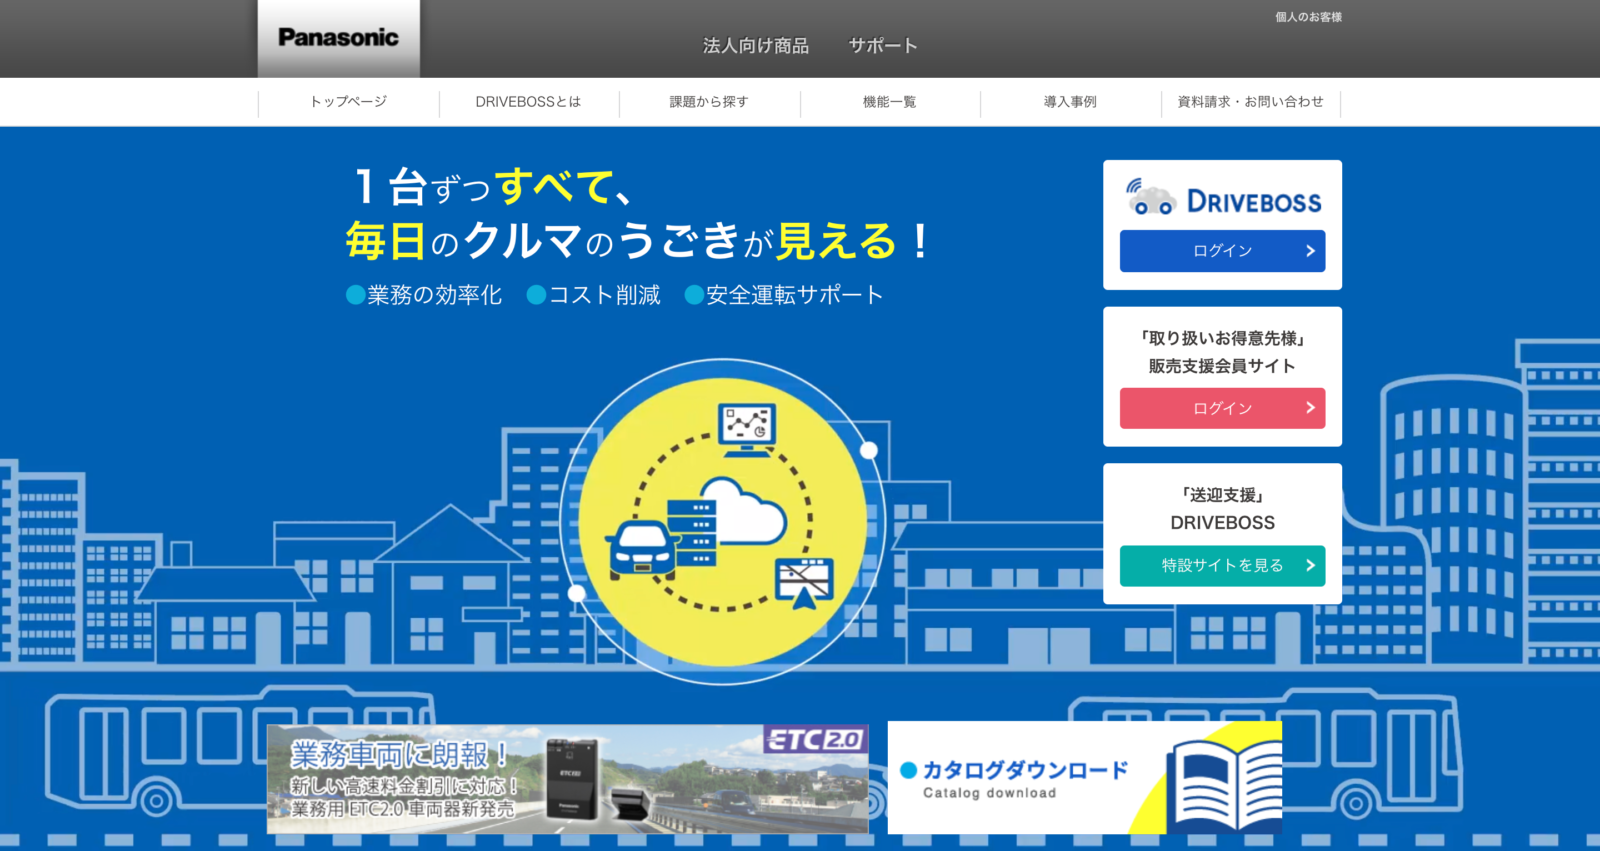View 導入事例 navigation item
1600x851 pixels.
pos(1070,102)
